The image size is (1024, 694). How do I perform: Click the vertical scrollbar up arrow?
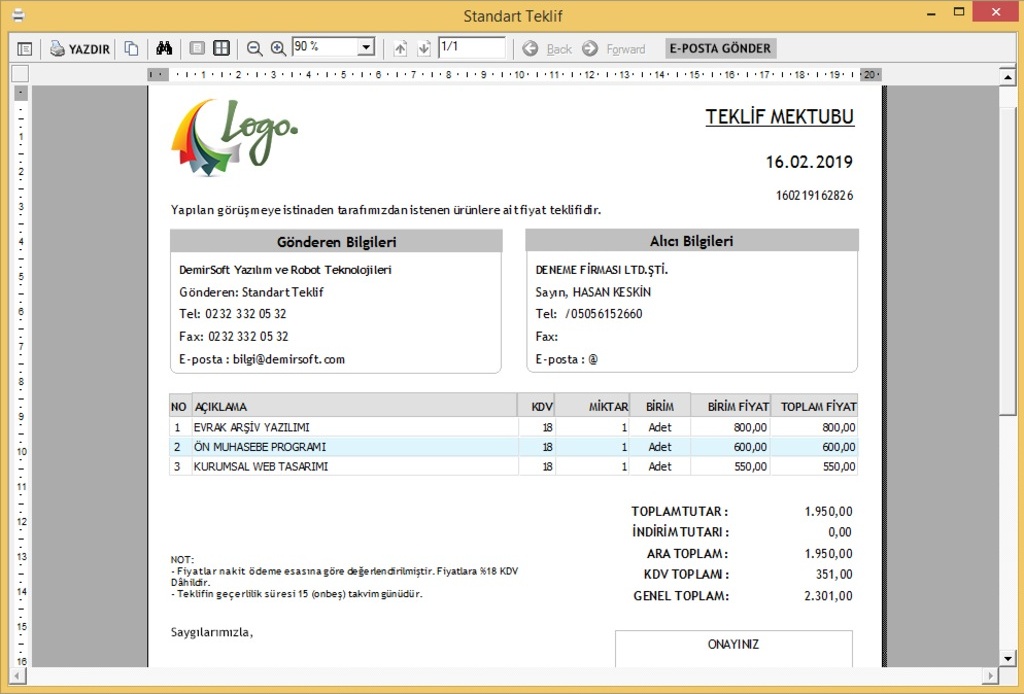1007,77
